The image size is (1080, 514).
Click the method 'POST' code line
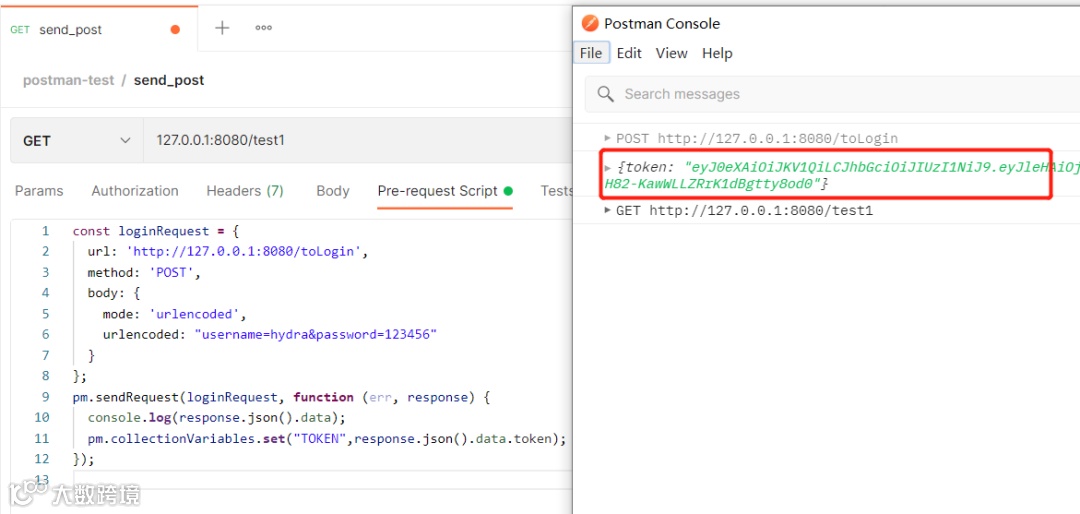[x=143, y=272]
